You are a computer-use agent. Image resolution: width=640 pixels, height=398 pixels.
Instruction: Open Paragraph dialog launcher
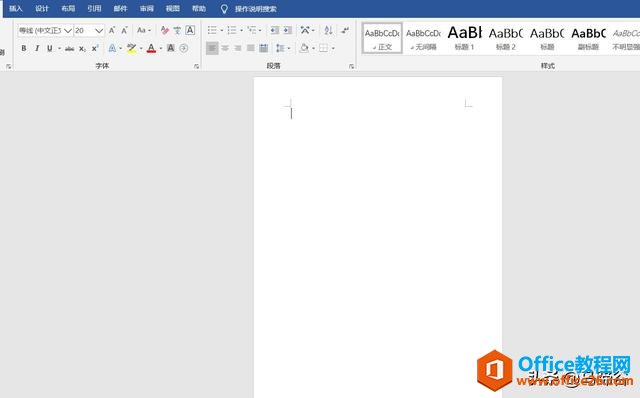[351, 66]
